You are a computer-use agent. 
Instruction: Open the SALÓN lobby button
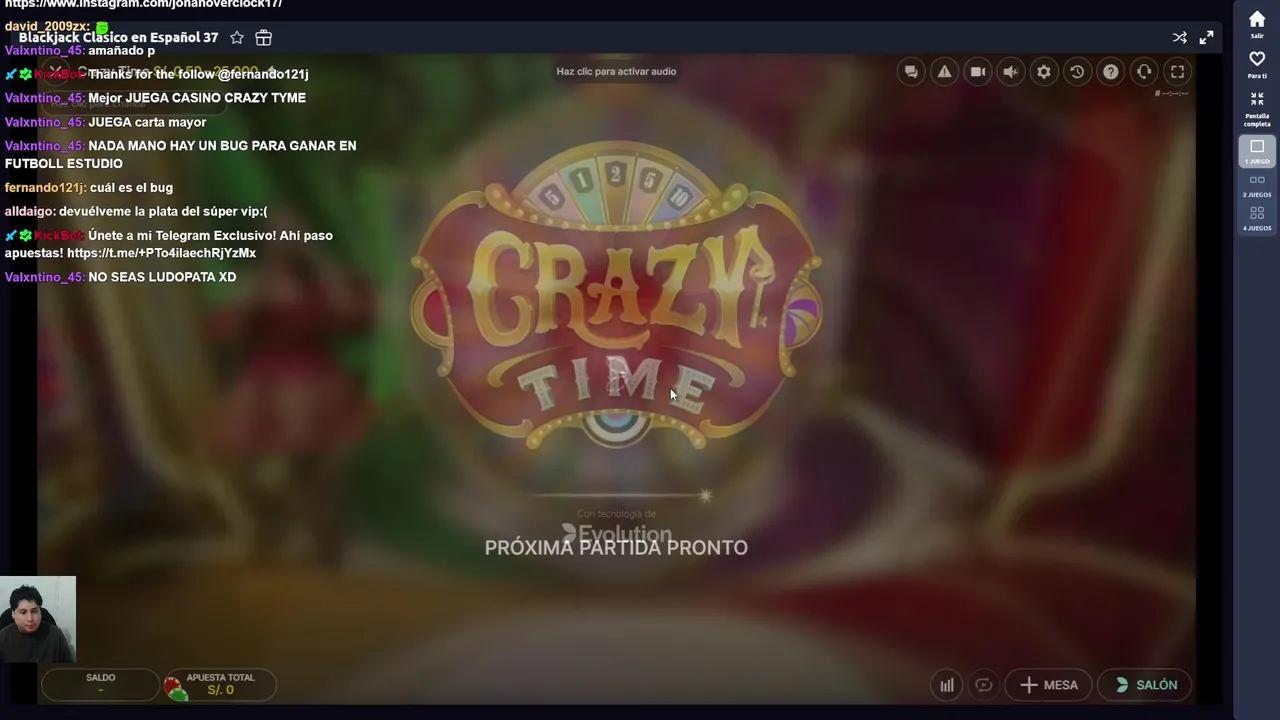(x=1146, y=685)
